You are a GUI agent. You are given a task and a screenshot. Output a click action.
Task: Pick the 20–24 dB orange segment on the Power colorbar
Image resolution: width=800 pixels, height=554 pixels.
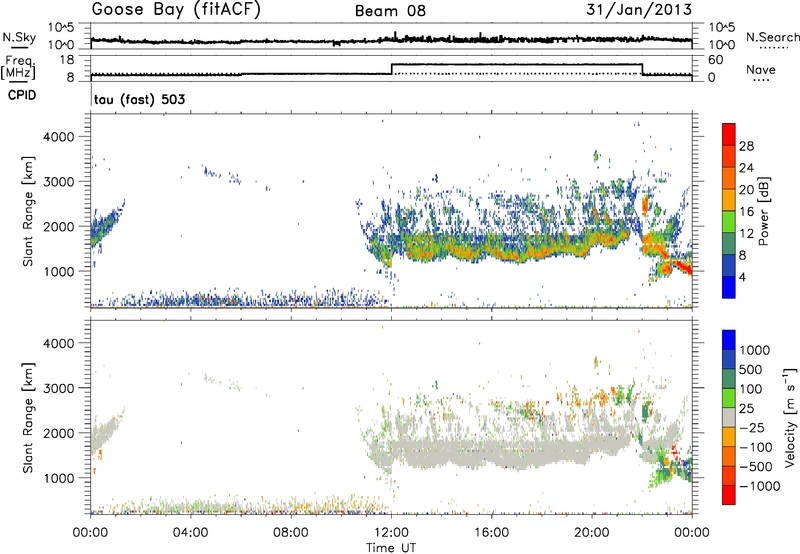(729, 178)
